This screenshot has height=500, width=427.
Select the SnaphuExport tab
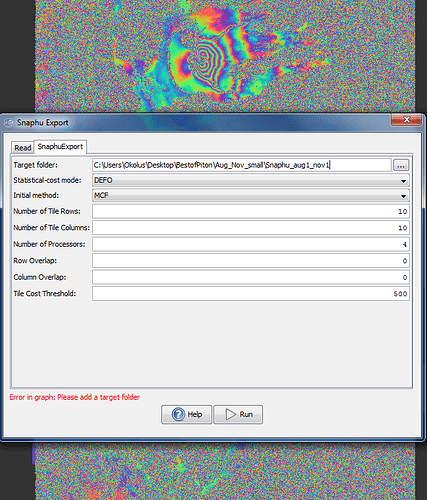(60, 147)
